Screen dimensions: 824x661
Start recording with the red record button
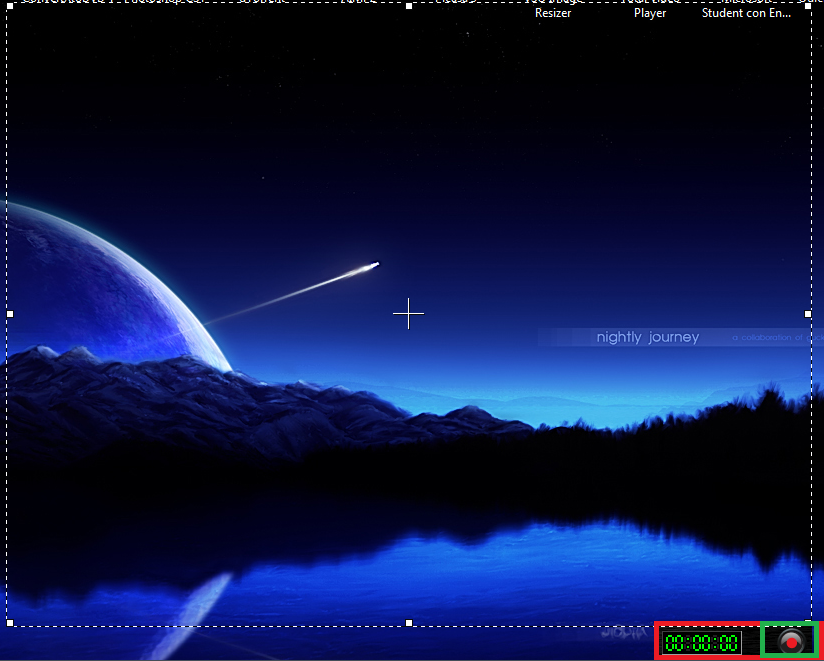pyautogui.click(x=791, y=641)
